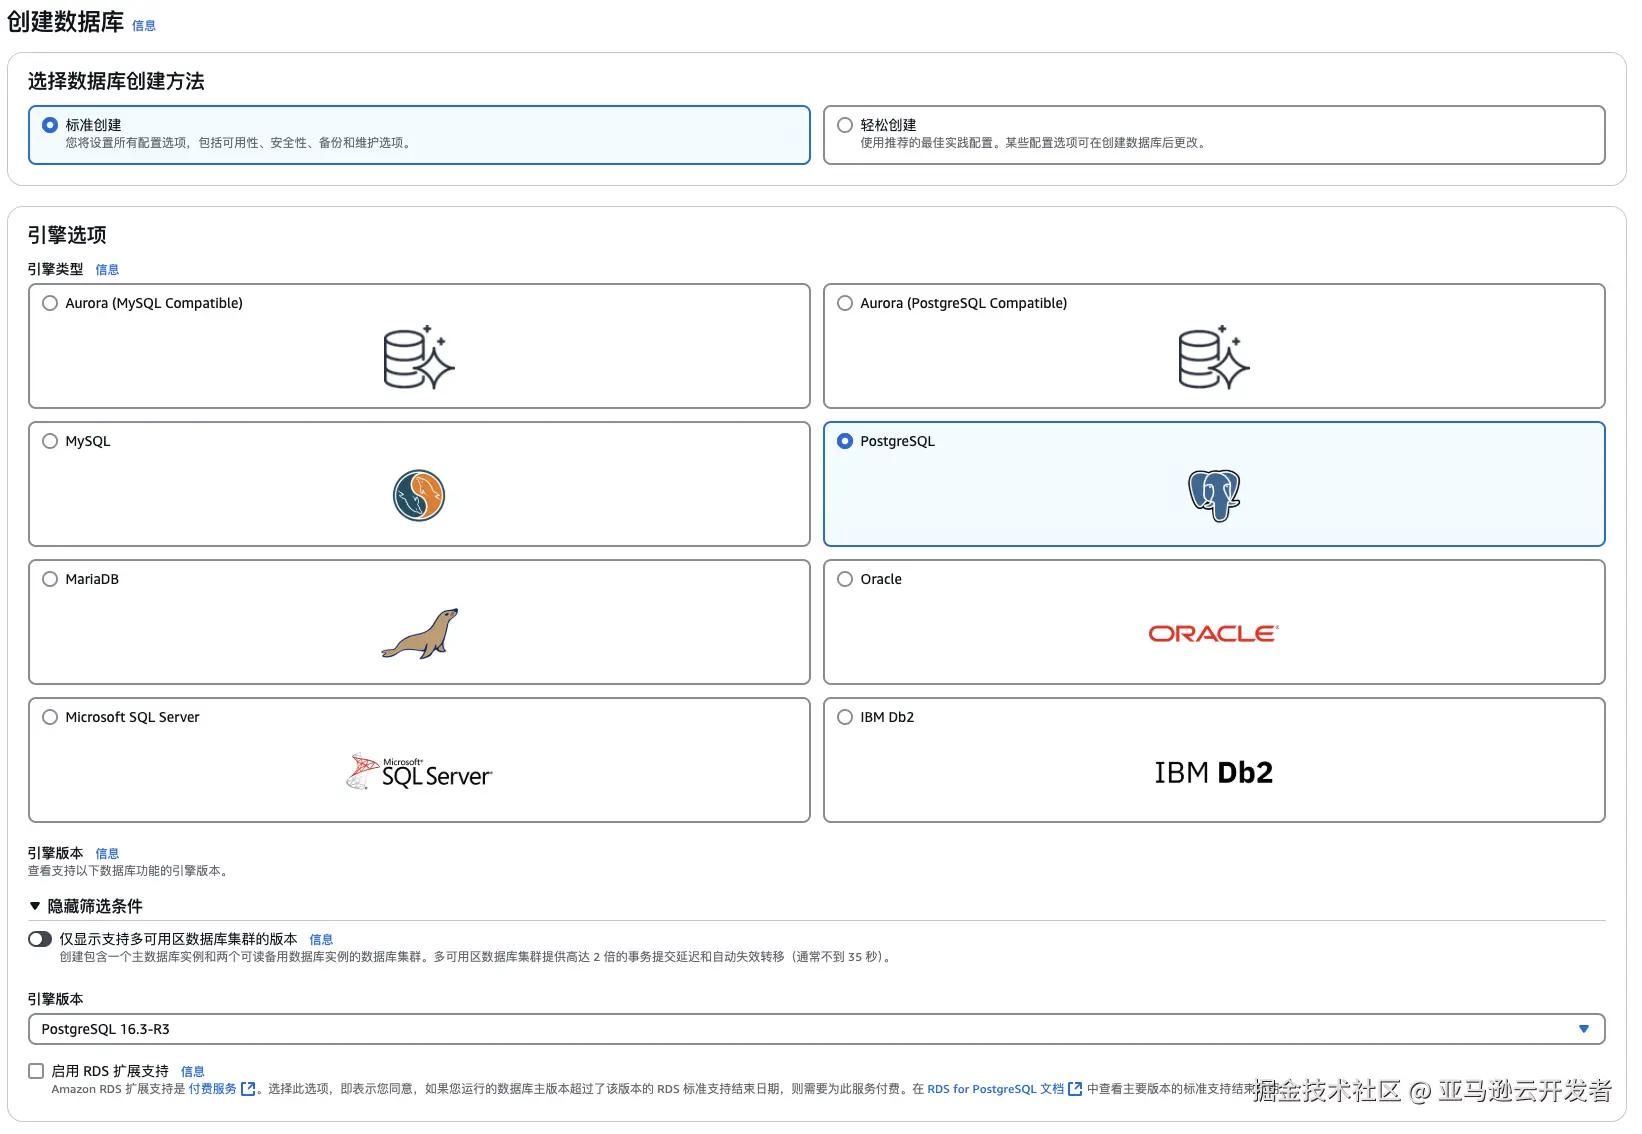The image size is (1642, 1134).
Task: Select the Oracle engine radio button
Action: point(845,579)
